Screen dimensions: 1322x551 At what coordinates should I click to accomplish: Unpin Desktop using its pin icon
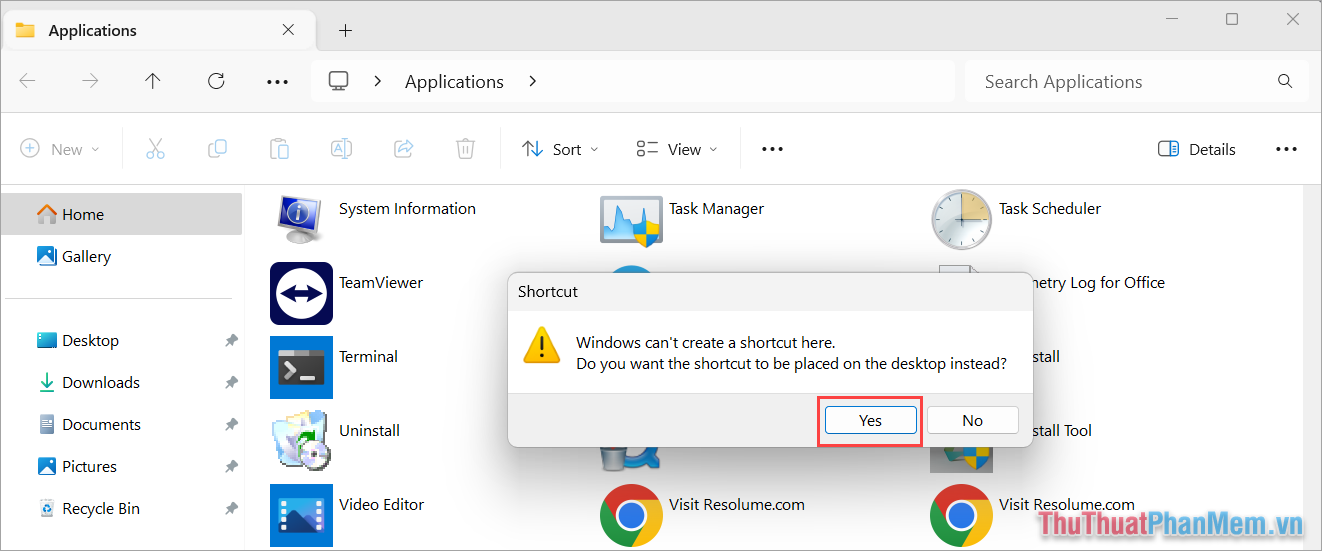click(231, 341)
